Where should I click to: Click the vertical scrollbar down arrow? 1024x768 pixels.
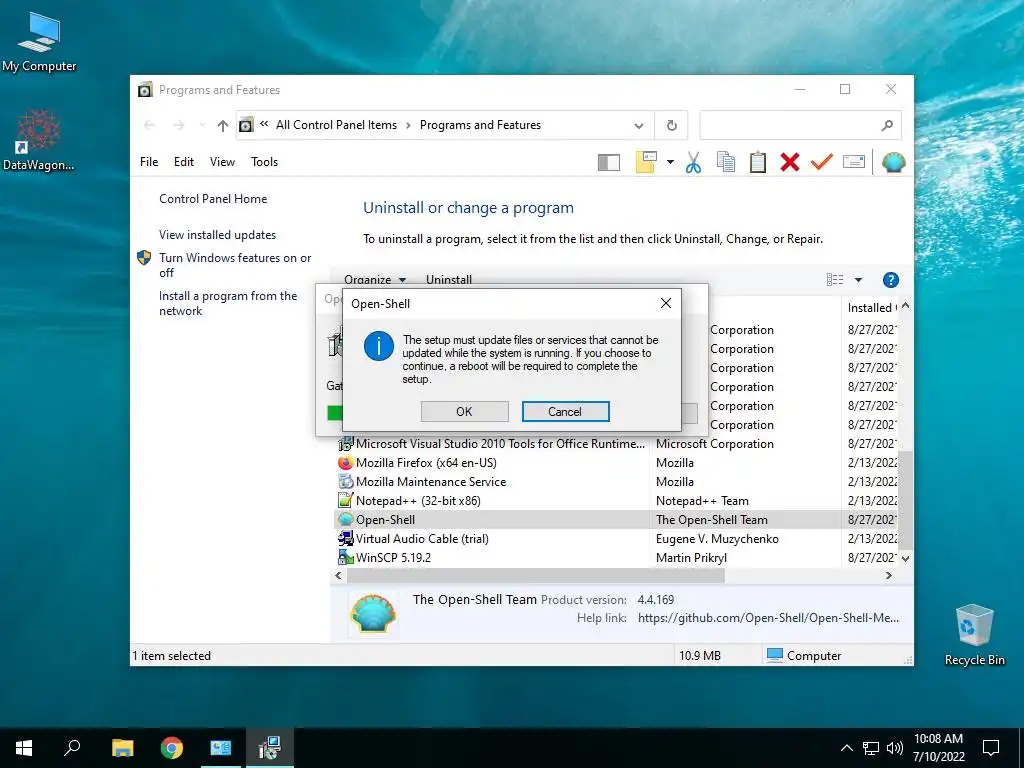point(905,558)
